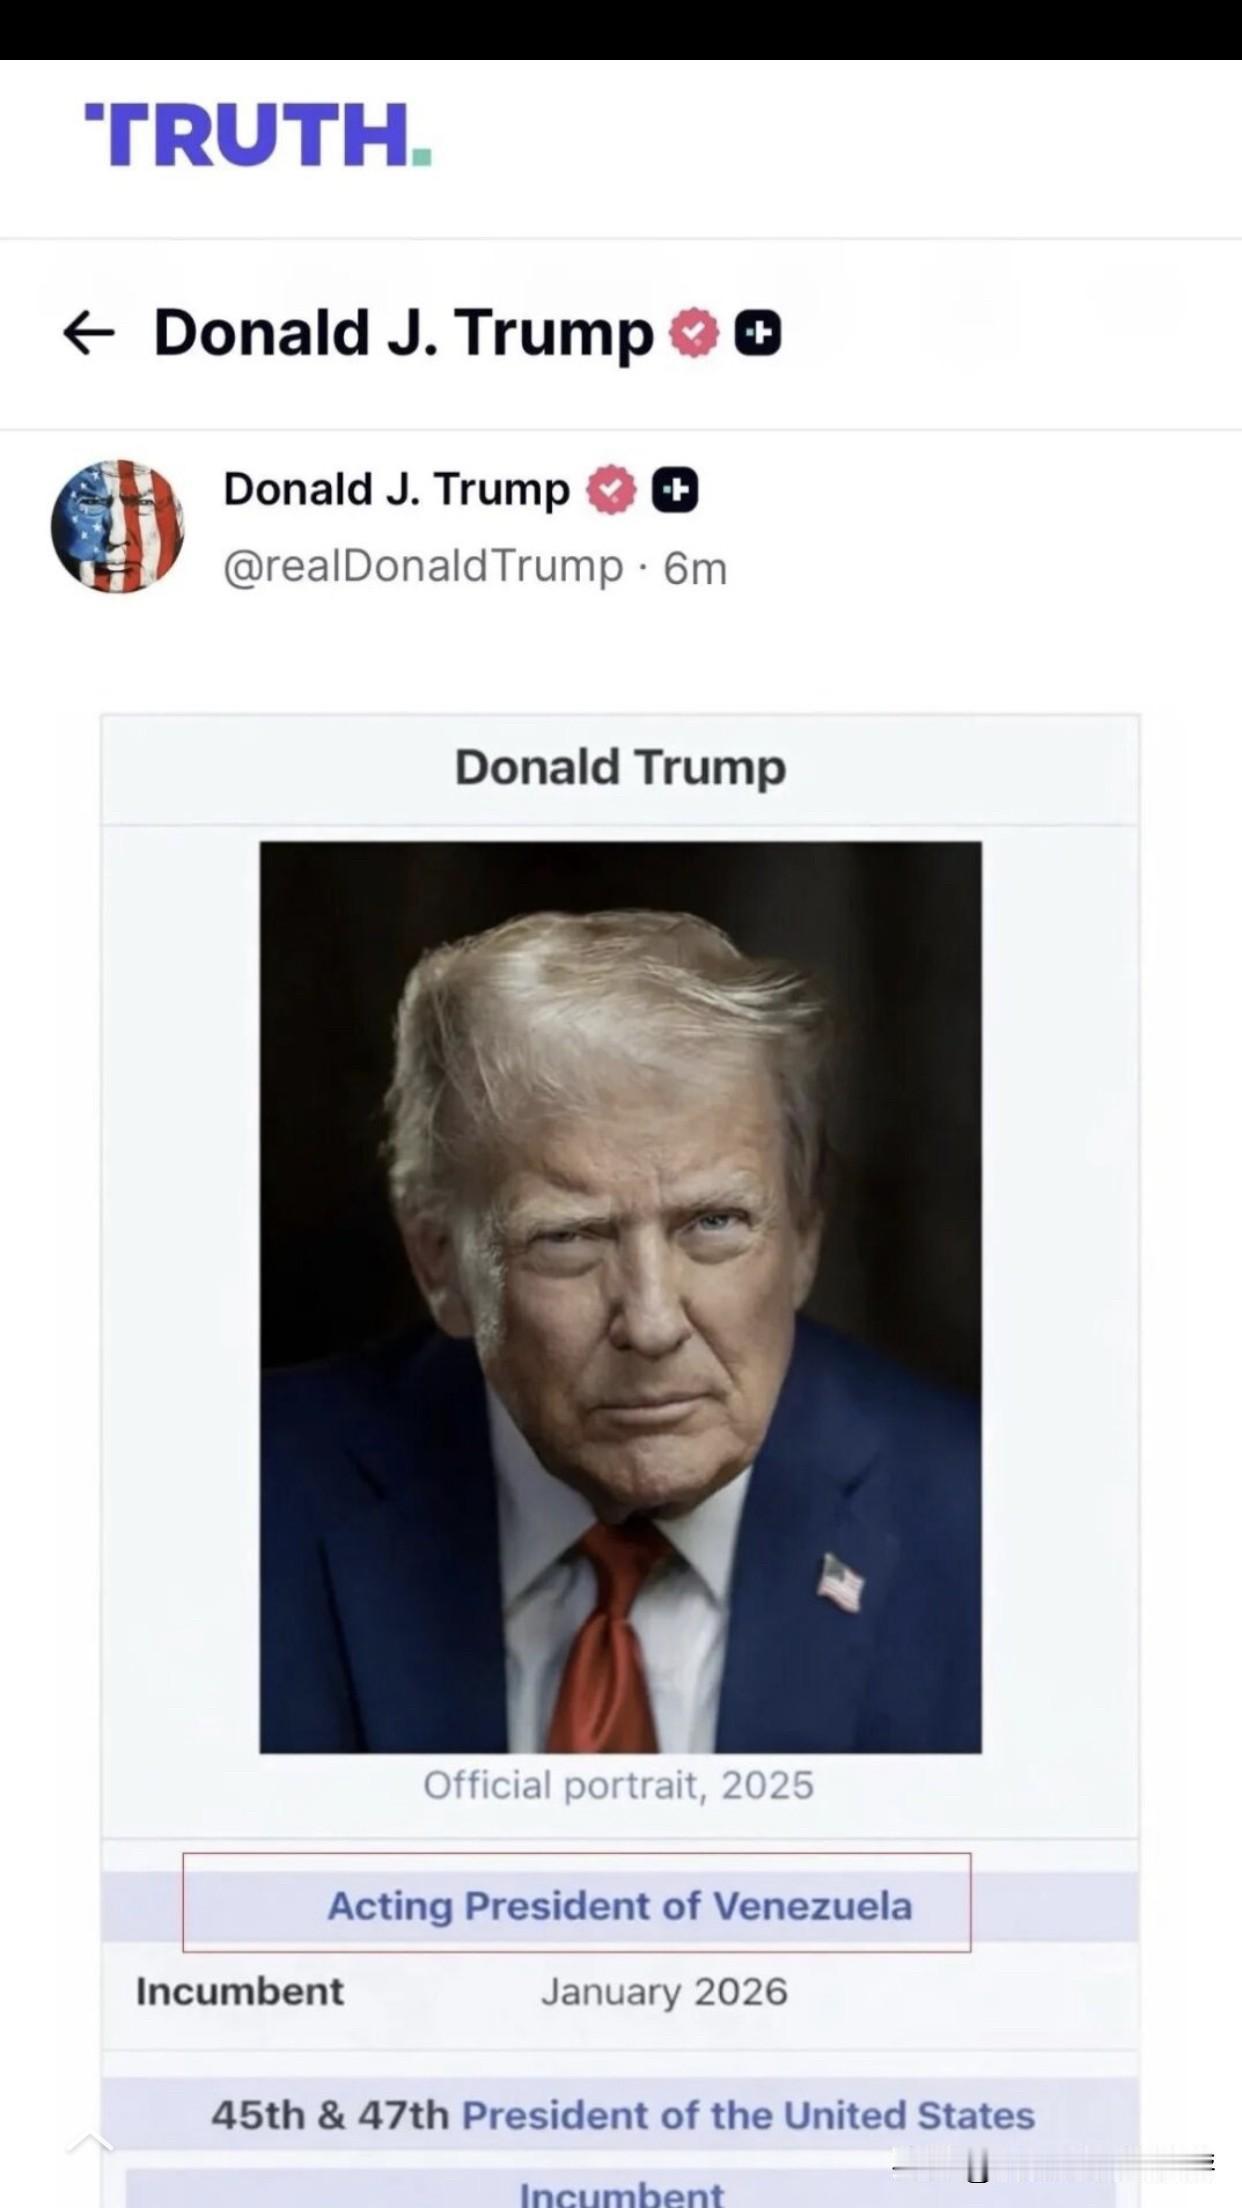Open the official portrait image
Screen dimensions: 1242x2208
coord(620,1296)
